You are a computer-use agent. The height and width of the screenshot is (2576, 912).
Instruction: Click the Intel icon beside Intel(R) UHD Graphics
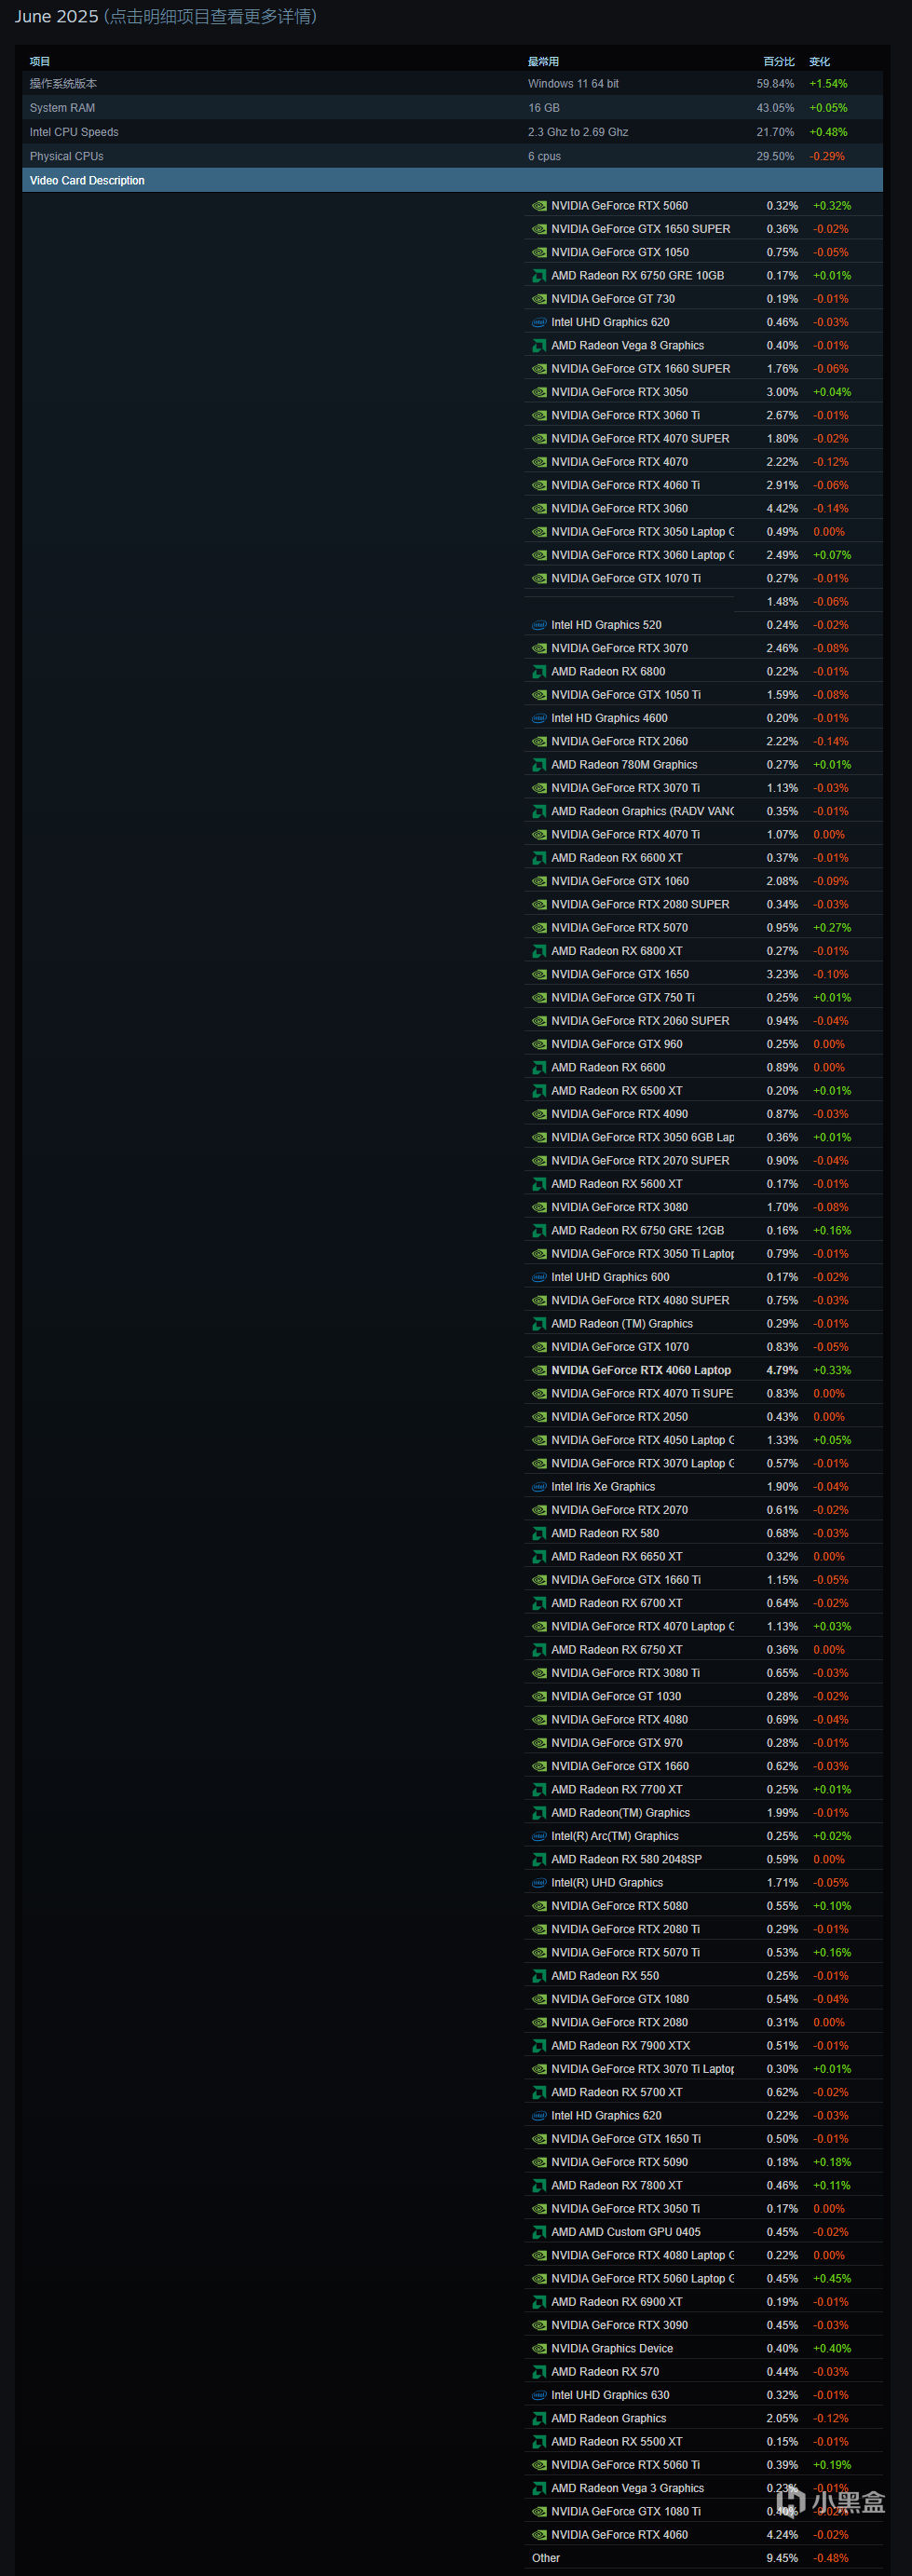[539, 1883]
